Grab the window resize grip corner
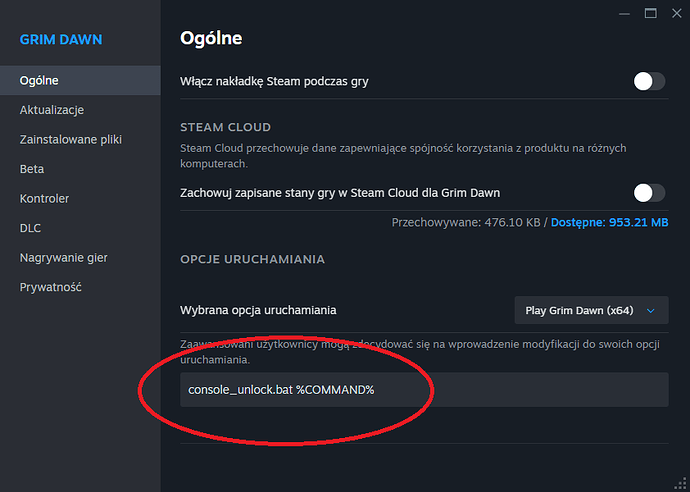The height and width of the screenshot is (492, 690). point(681,483)
